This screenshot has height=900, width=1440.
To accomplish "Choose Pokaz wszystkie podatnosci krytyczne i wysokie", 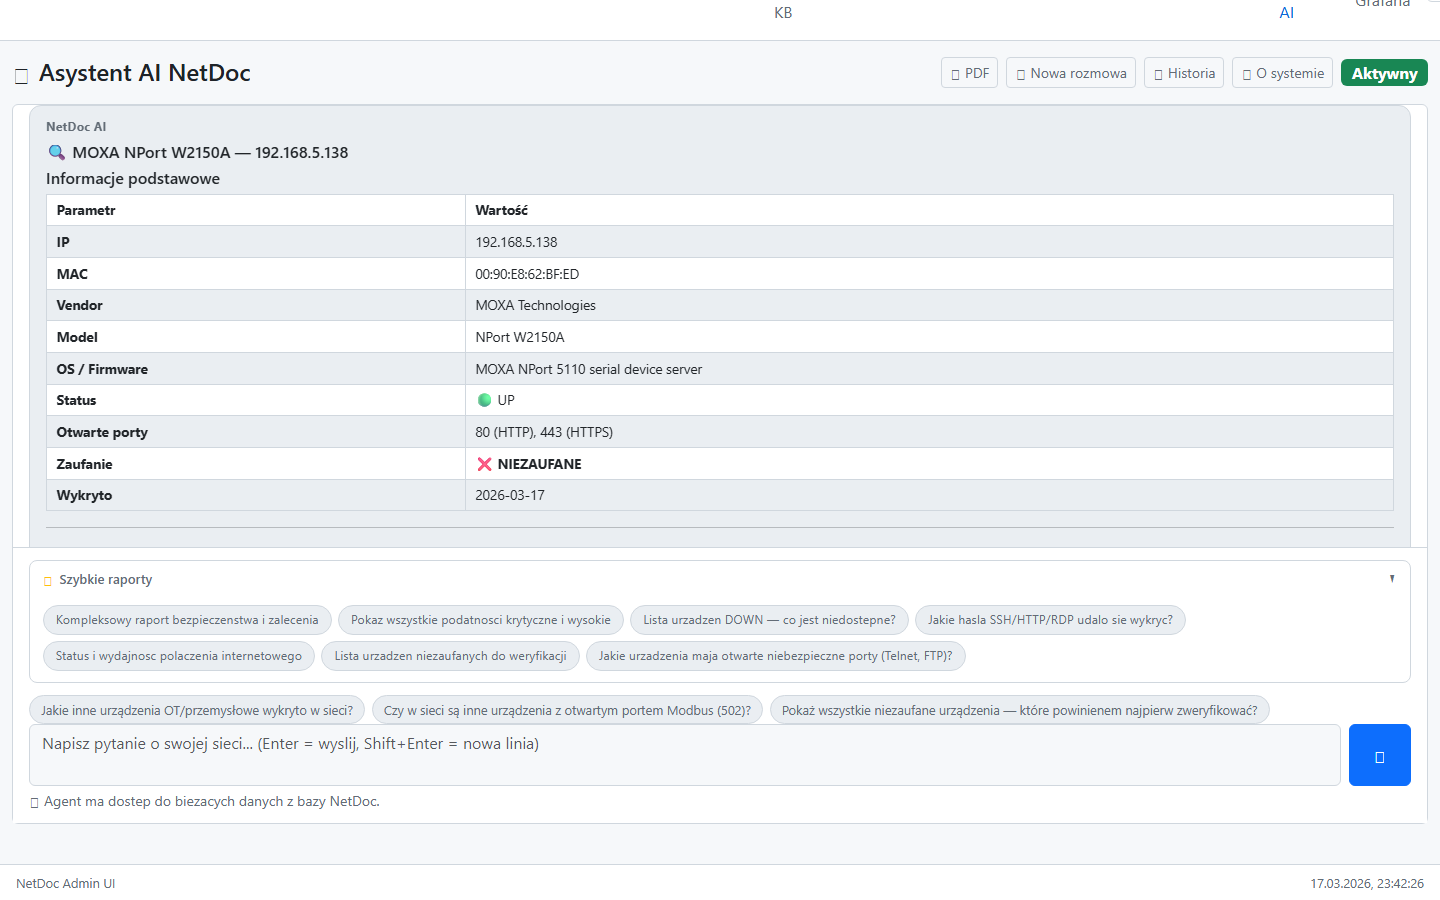I will 481,620.
